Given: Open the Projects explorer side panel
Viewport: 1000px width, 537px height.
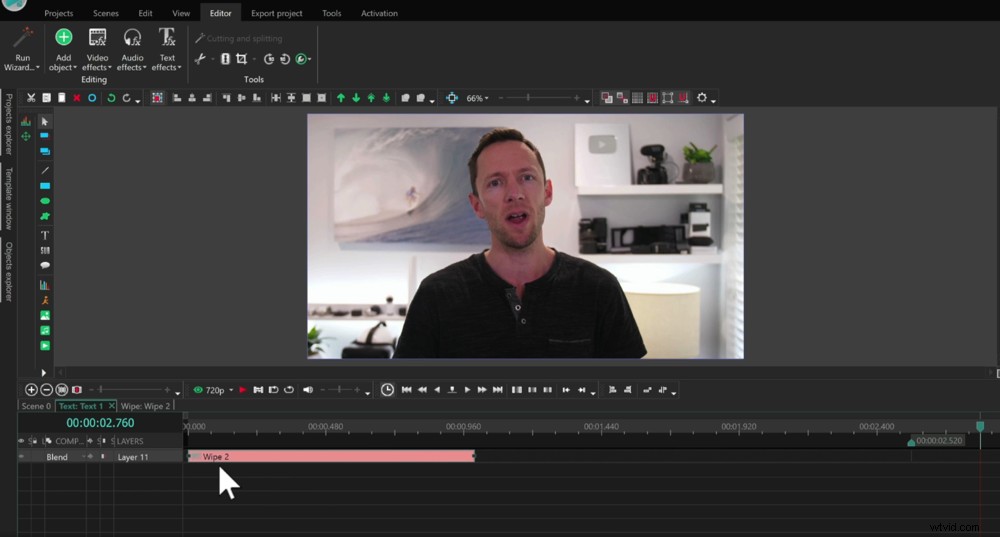Looking at the screenshot, I should click(x=8, y=124).
